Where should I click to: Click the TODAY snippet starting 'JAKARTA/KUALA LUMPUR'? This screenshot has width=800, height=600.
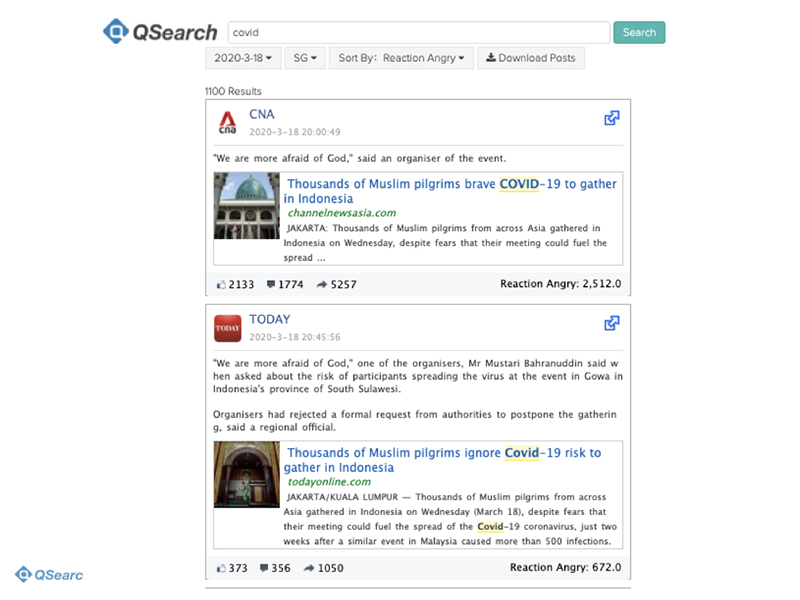450,519
